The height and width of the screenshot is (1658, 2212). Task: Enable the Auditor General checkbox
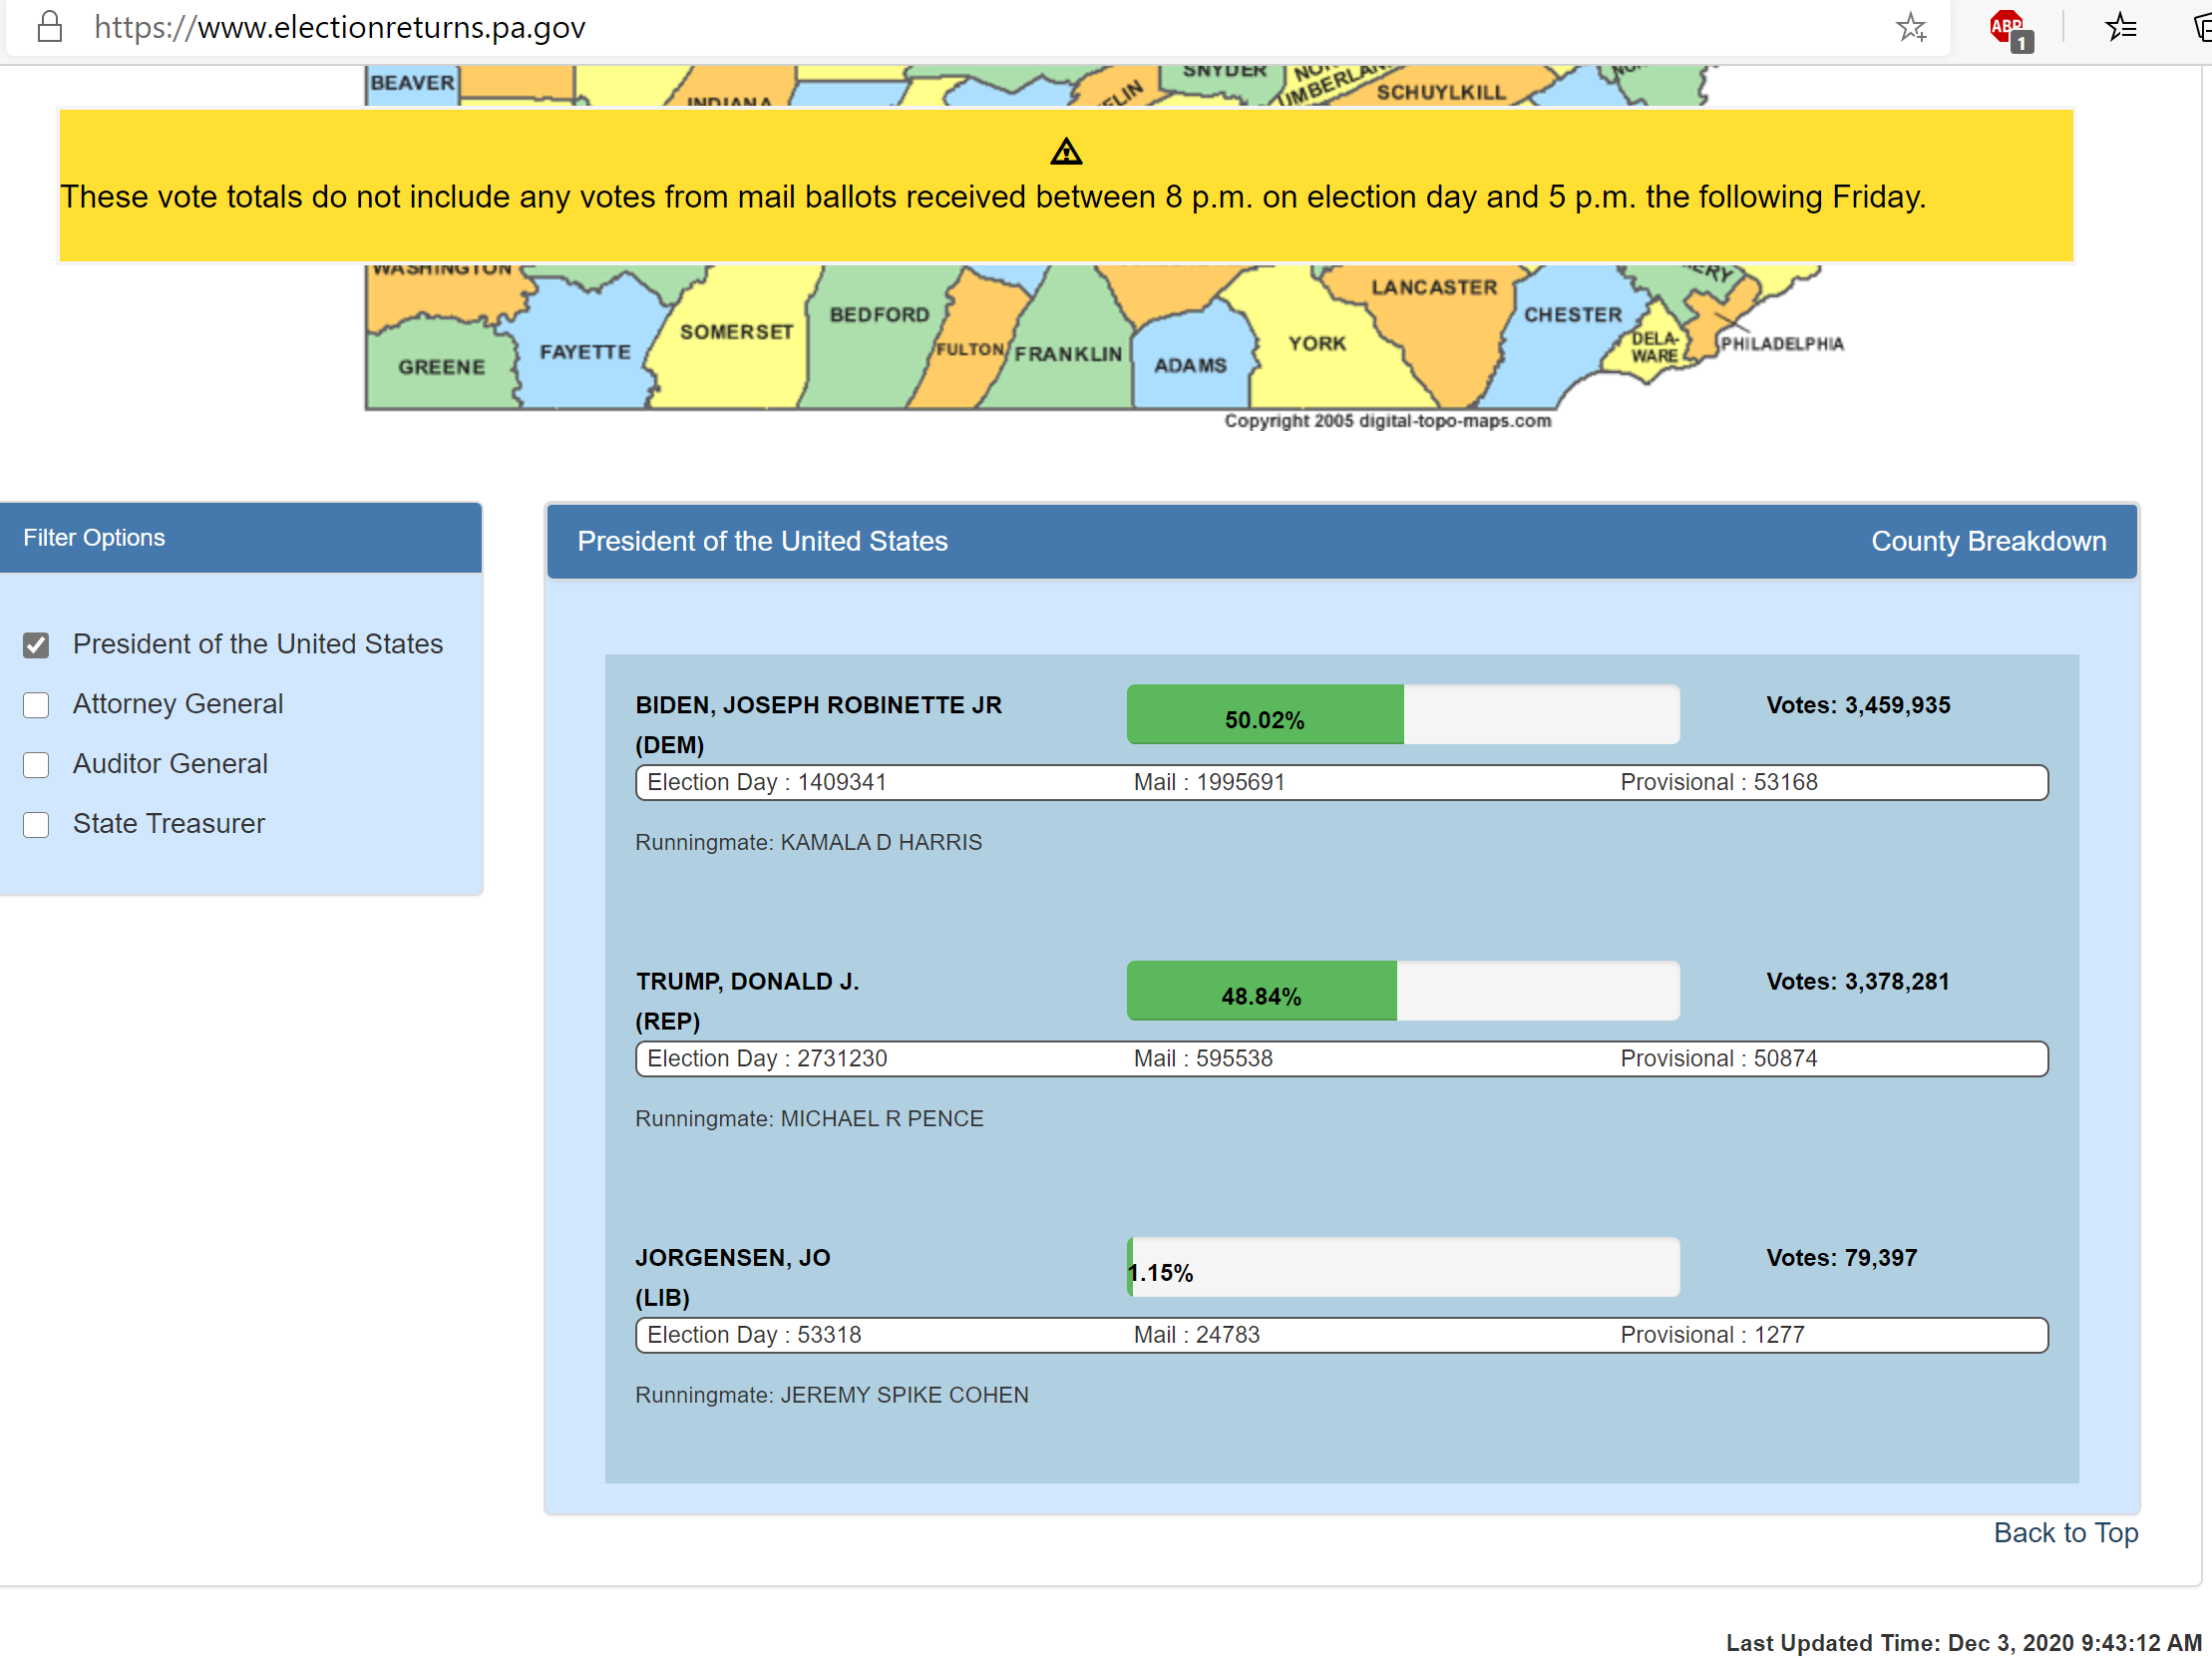pyautogui.click(x=36, y=765)
